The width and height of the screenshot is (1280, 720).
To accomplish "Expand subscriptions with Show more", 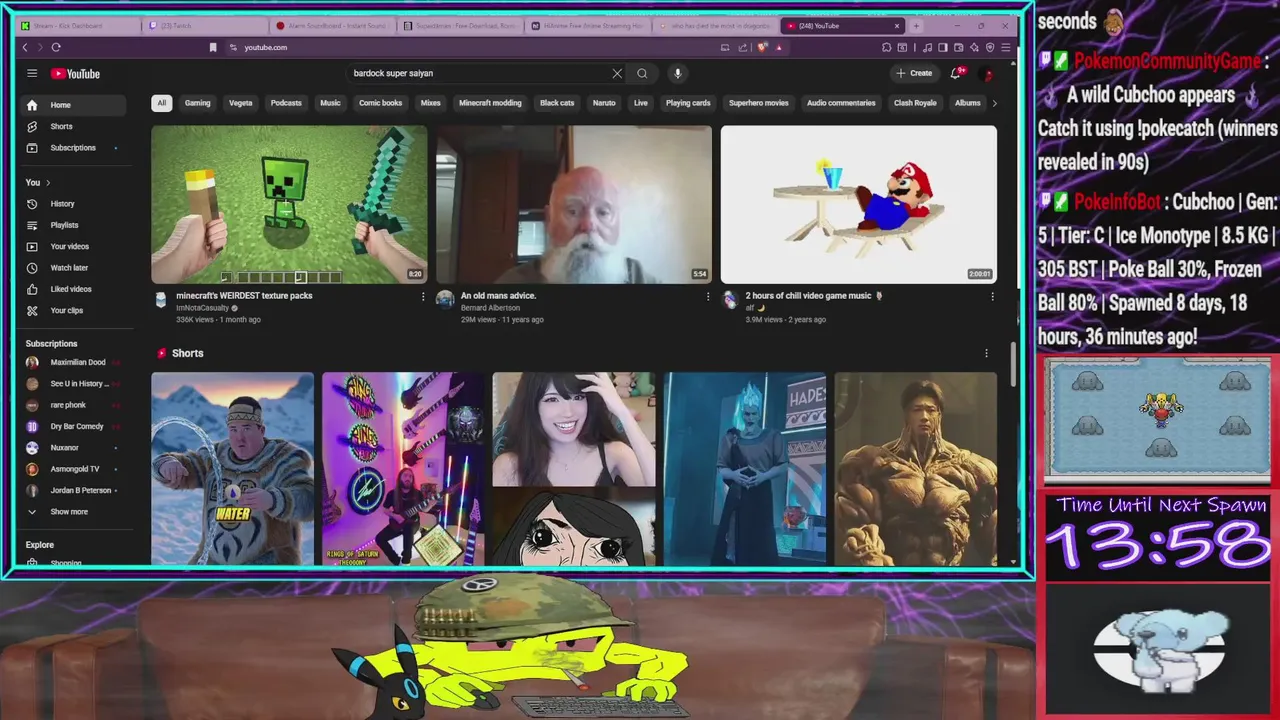I will click(x=75, y=512).
